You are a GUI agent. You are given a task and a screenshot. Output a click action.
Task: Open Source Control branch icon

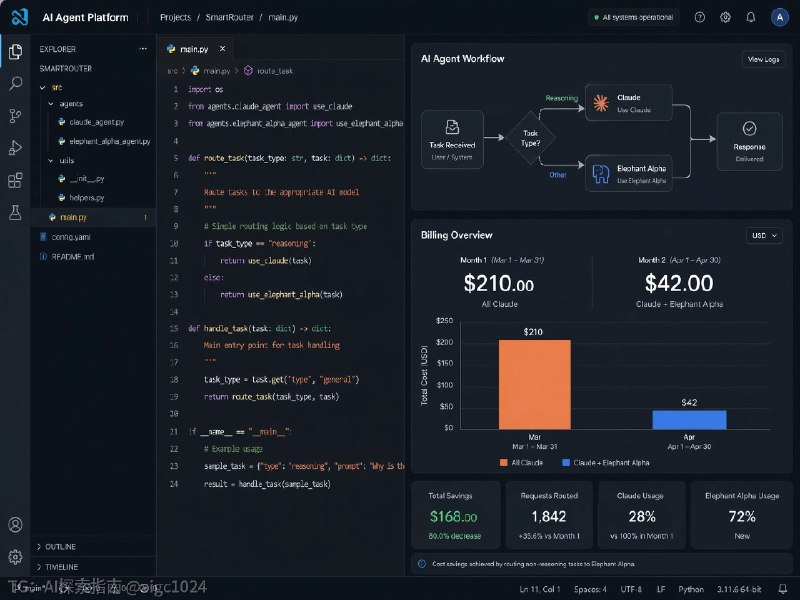[15, 116]
